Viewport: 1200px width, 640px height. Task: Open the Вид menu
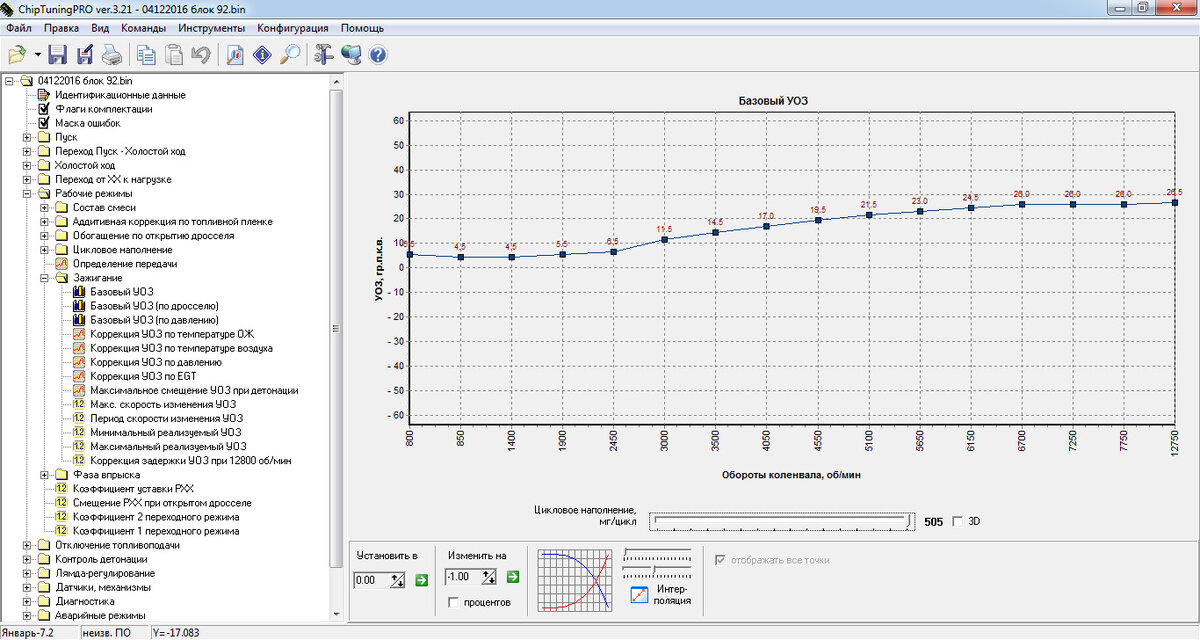[x=100, y=28]
